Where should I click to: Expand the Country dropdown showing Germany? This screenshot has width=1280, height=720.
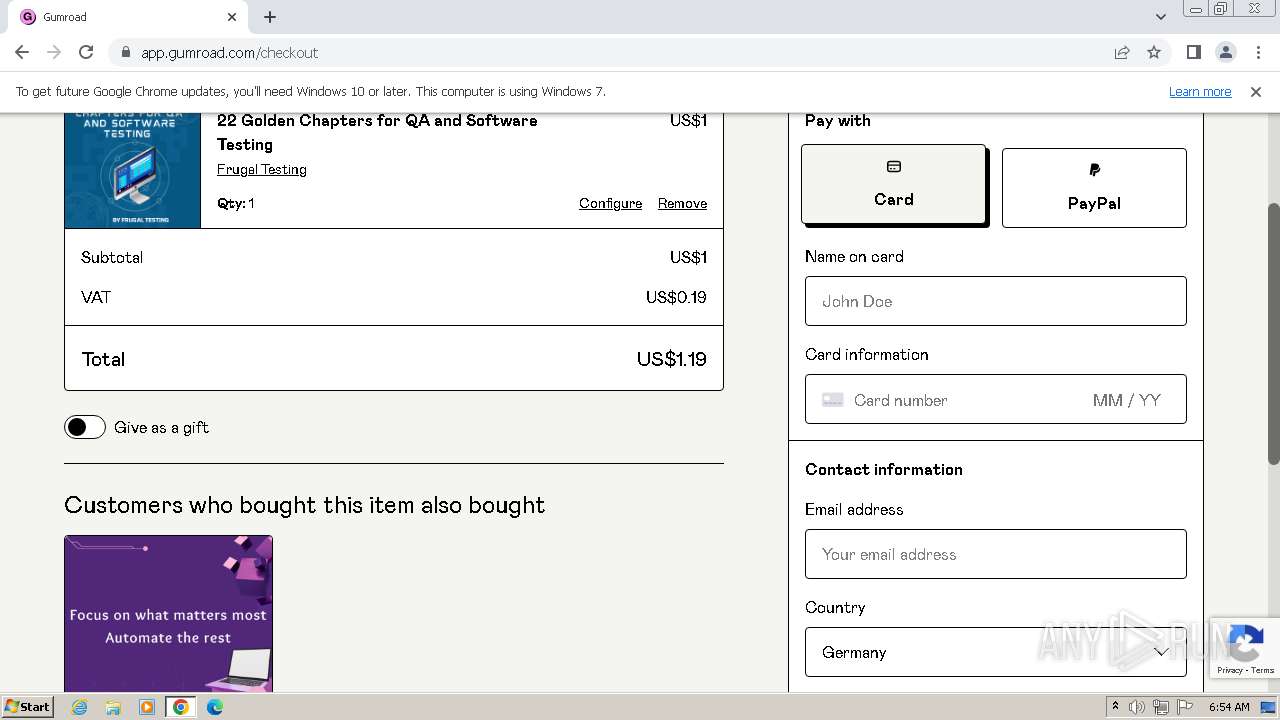pos(995,652)
